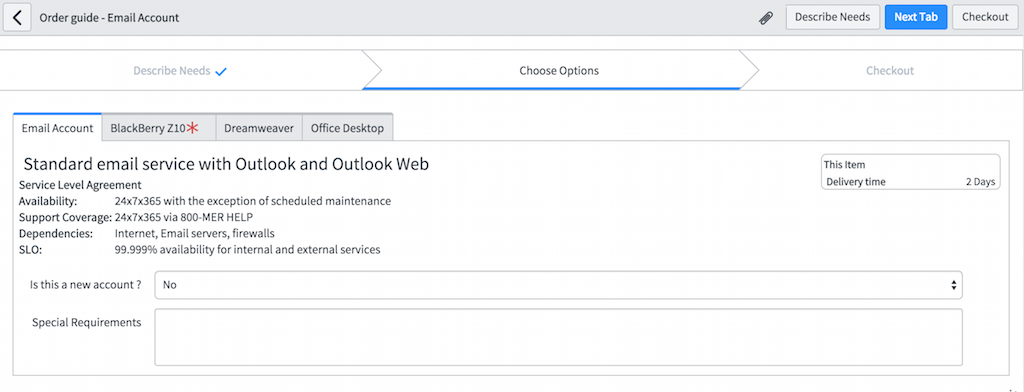Click the 'This Item' label

pos(844,165)
